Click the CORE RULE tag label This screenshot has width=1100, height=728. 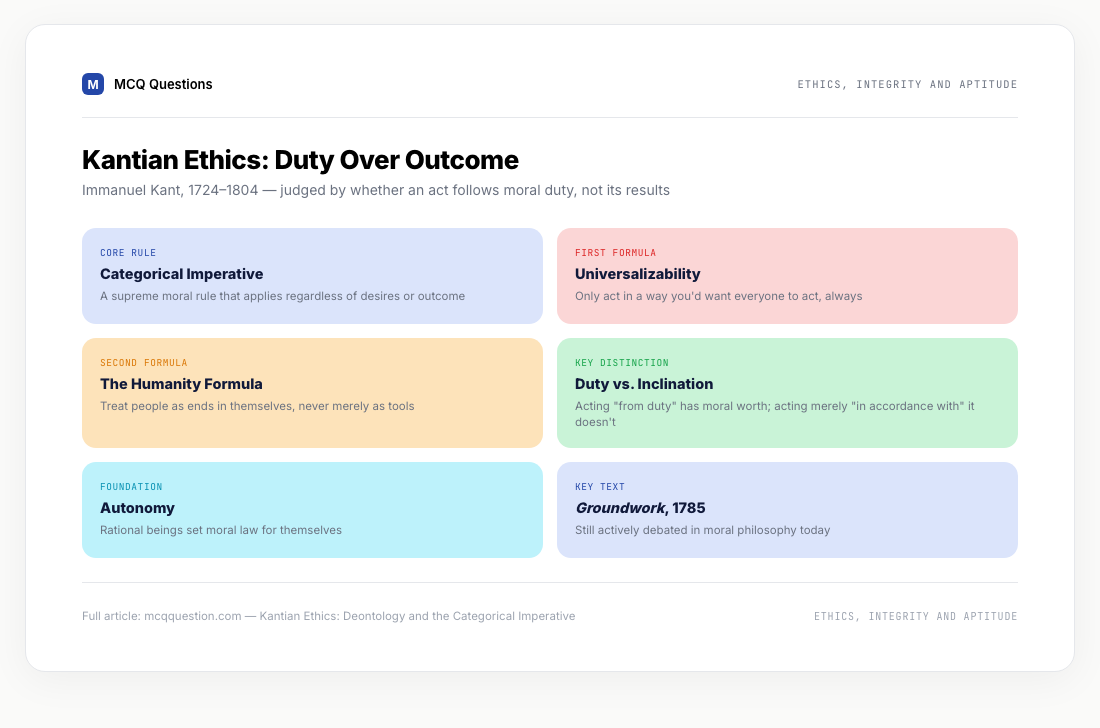[x=128, y=252]
